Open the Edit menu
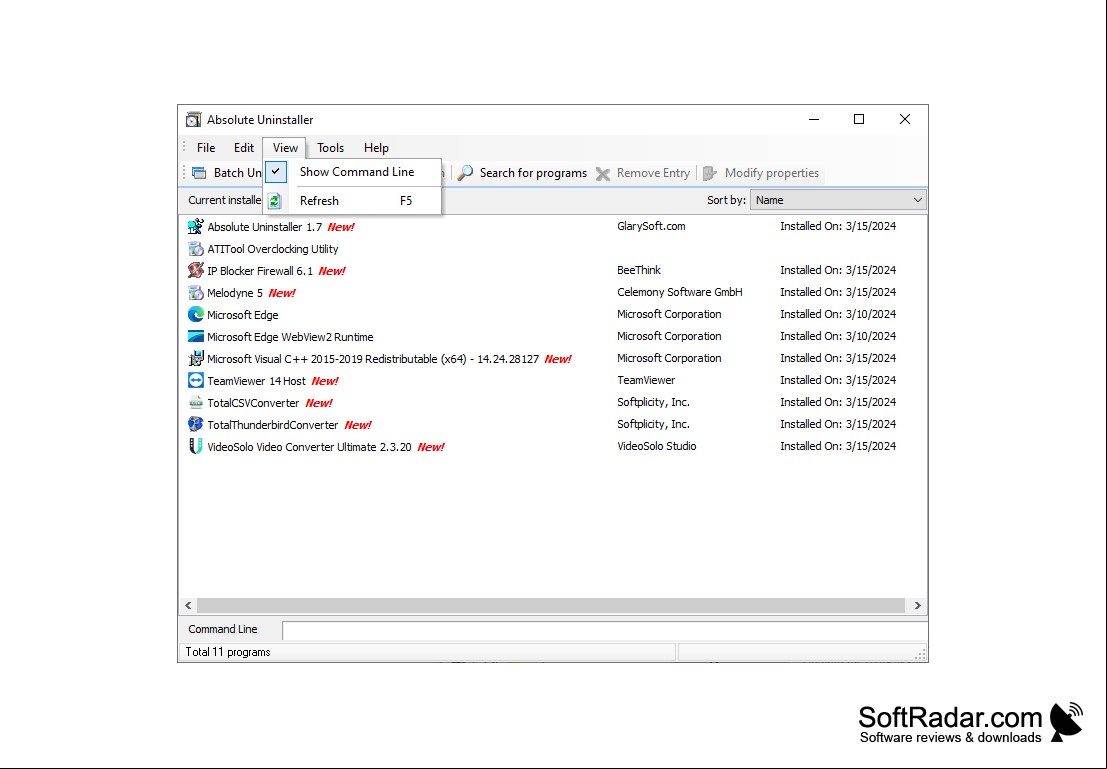 point(244,148)
